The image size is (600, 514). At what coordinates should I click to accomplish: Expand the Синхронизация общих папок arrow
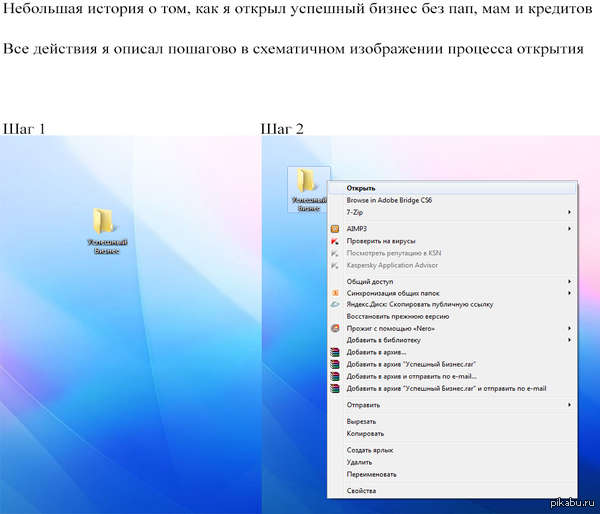569,293
